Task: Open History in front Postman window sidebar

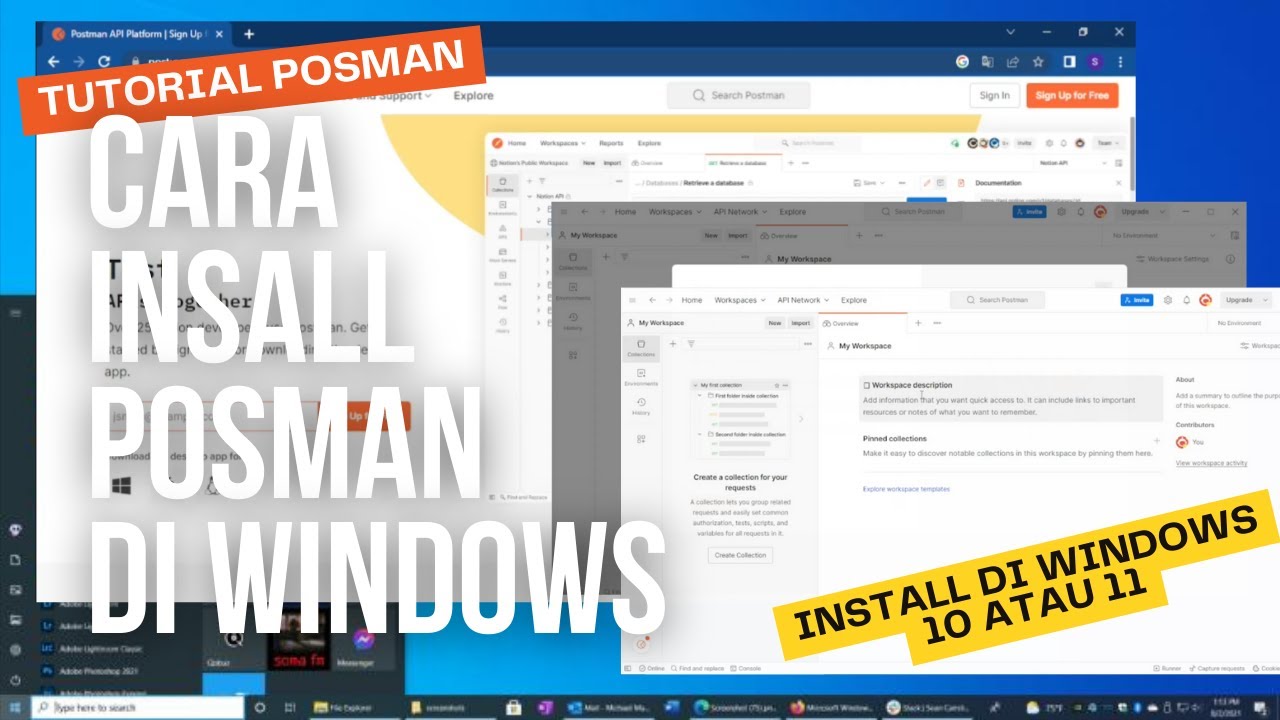Action: click(641, 407)
